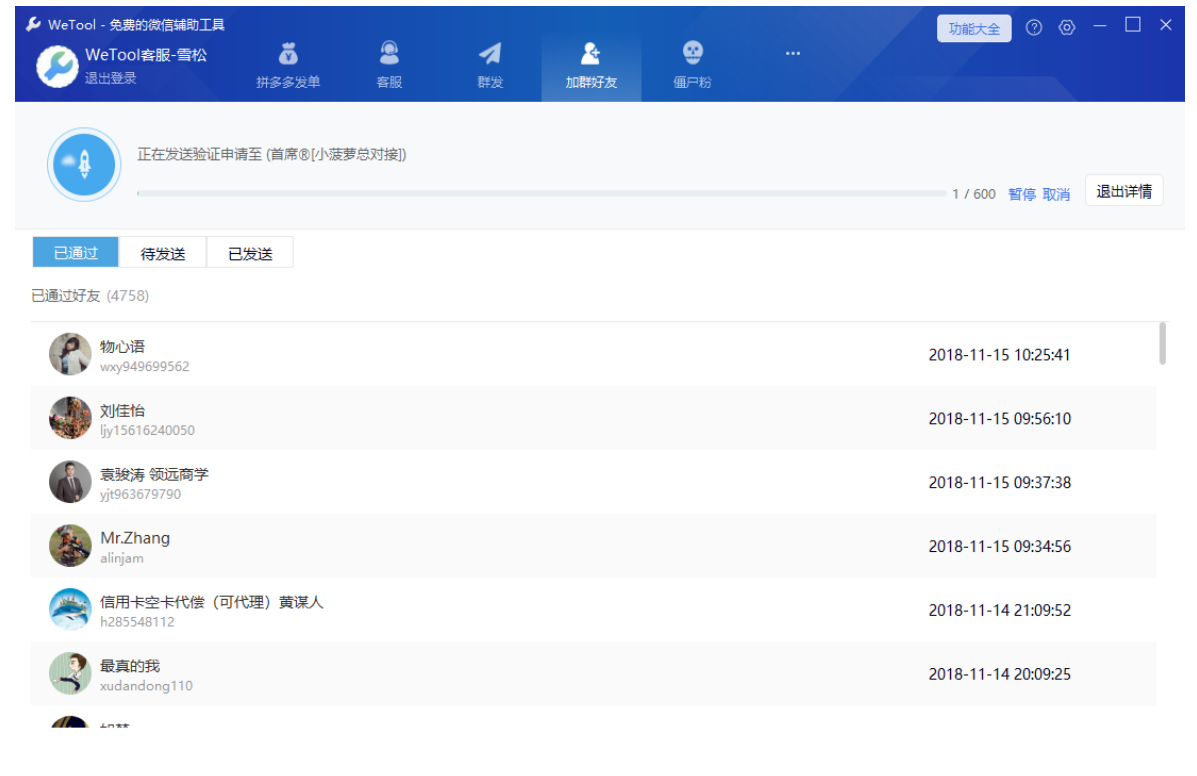Click the WeTool title bar wrench icon
This screenshot has width=1197, height=776.
[x=34, y=24]
